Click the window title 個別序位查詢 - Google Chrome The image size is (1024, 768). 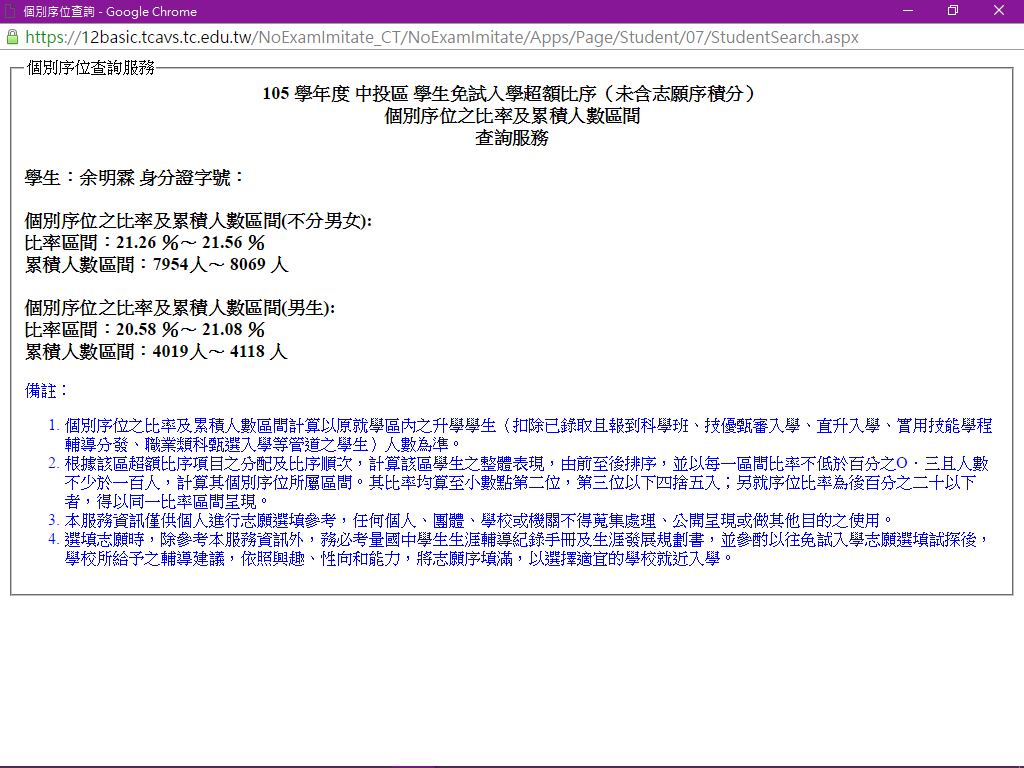(x=110, y=11)
